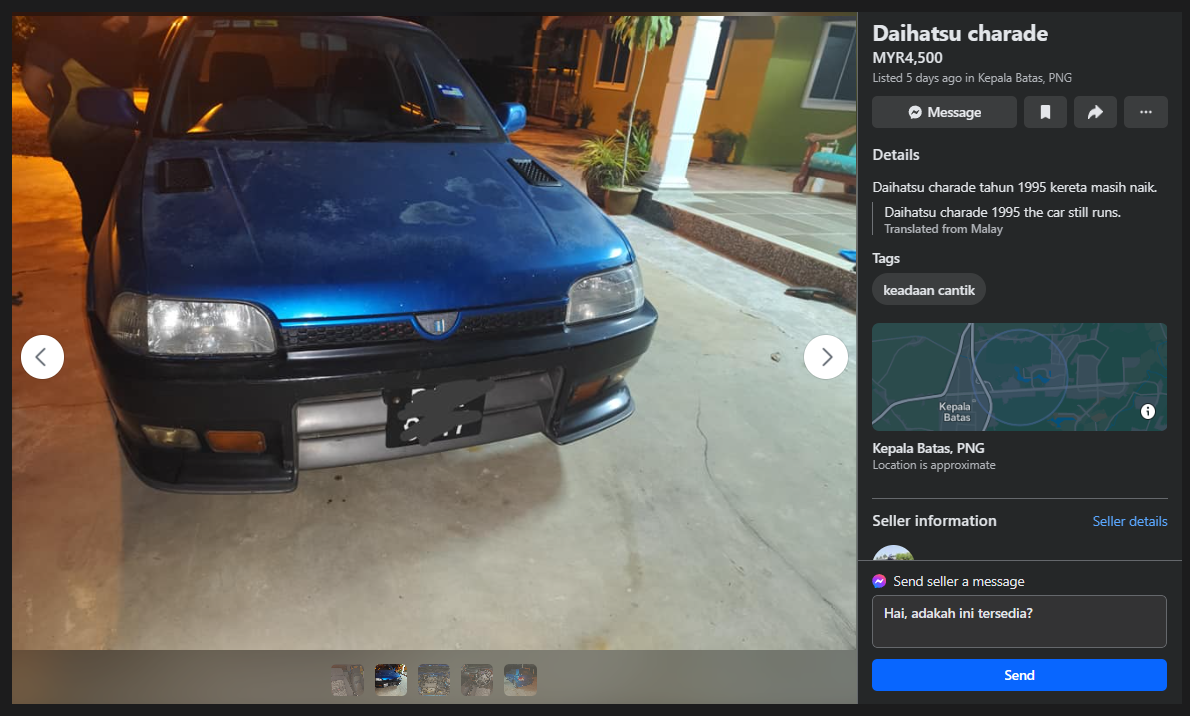Focus the 'Hai, adakah ini tersedia?' message box
The height and width of the screenshot is (716, 1190).
1019,621
